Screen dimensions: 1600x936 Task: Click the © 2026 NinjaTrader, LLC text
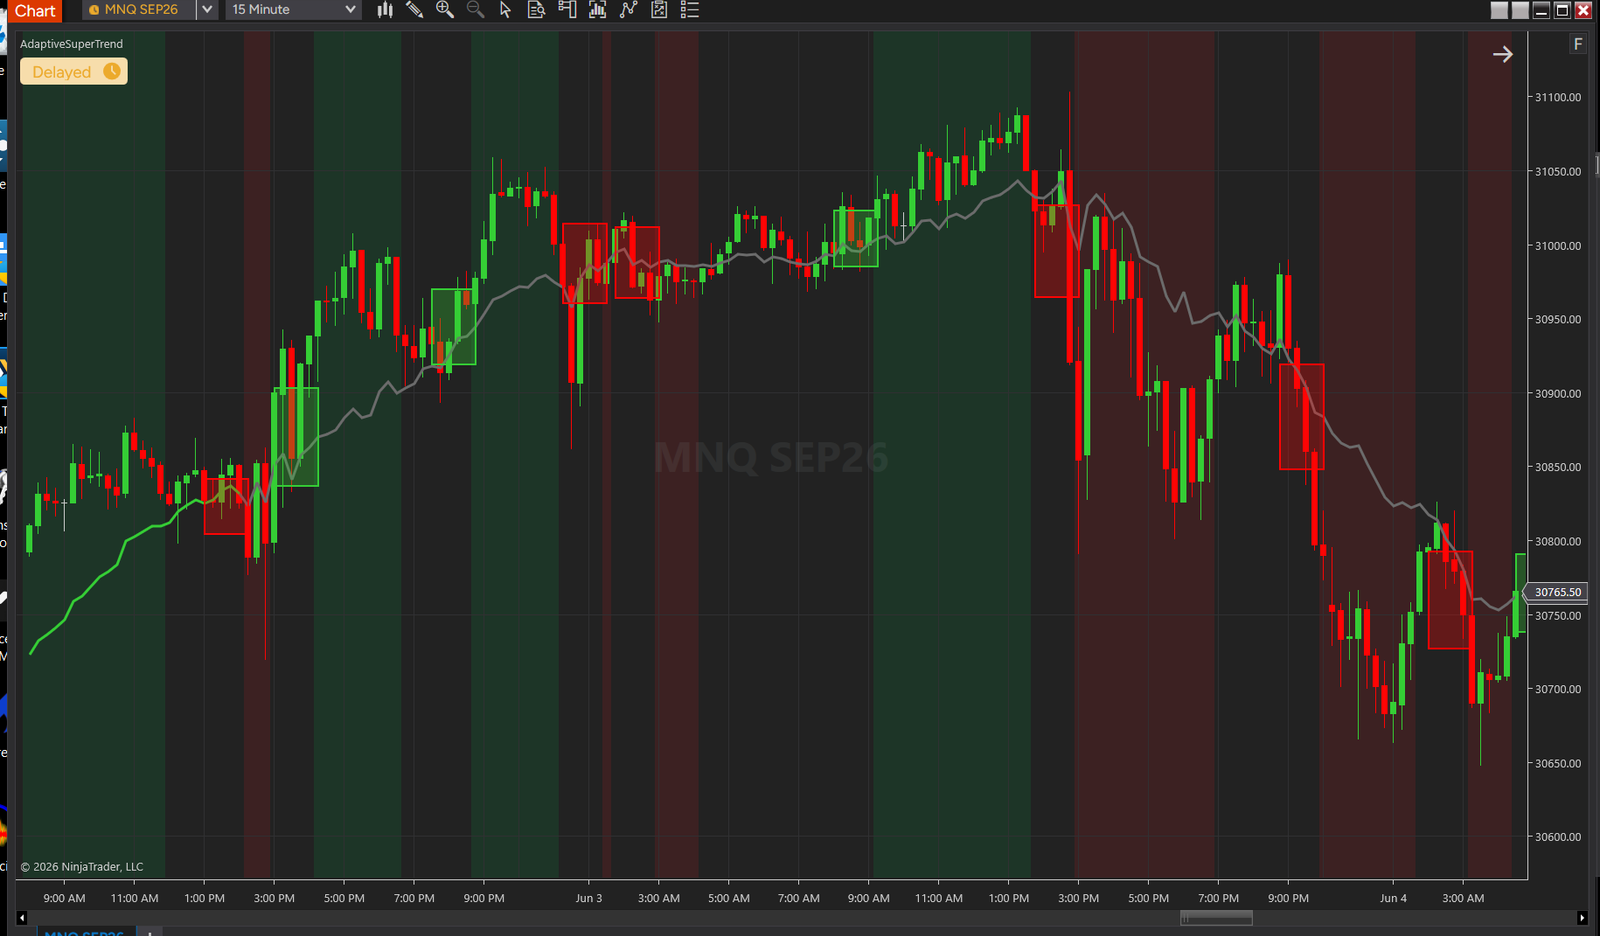coord(82,867)
